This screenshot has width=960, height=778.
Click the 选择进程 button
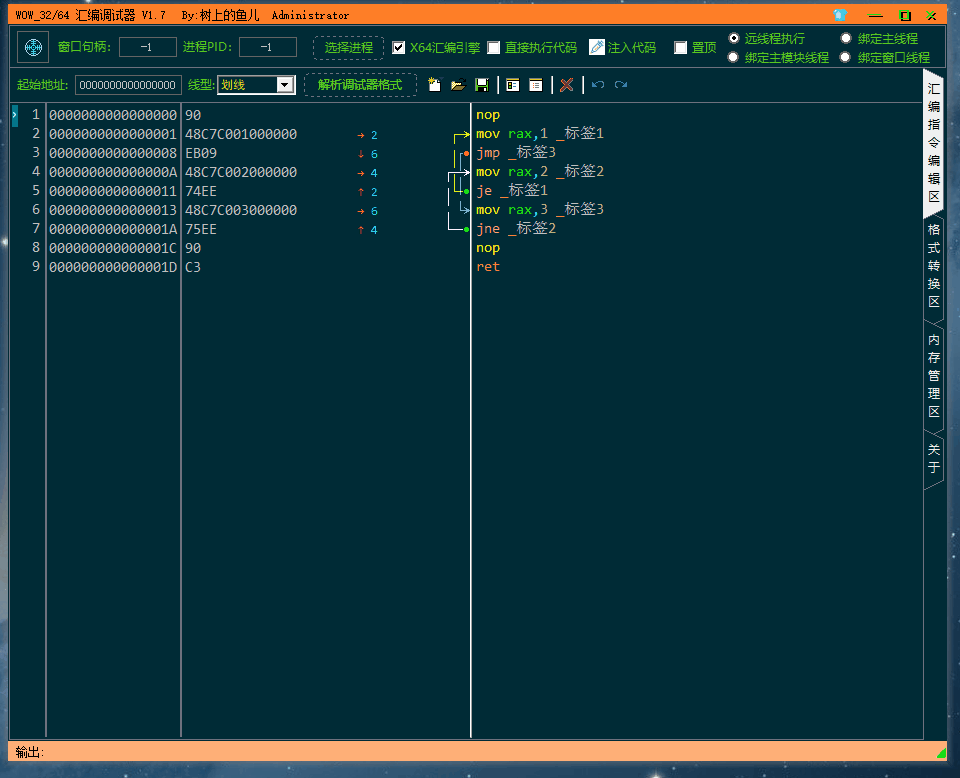coord(348,47)
